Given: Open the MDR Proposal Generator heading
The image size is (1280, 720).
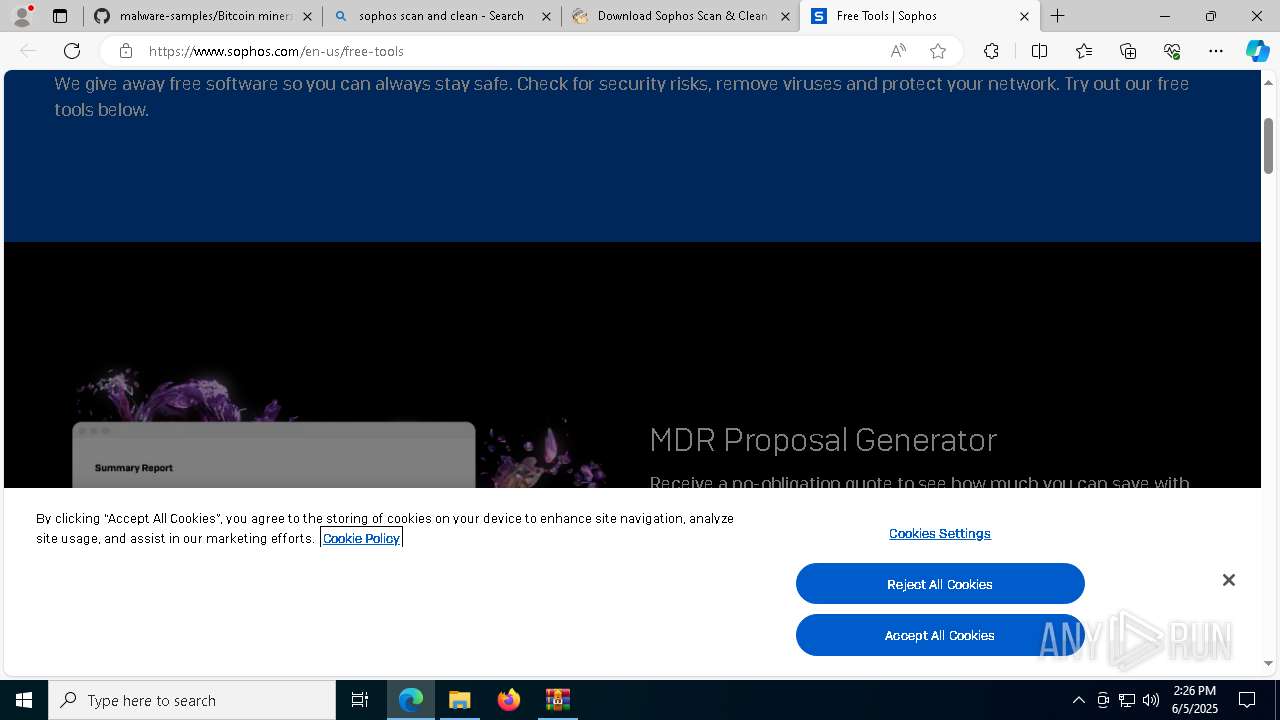Looking at the screenshot, I should [823, 440].
